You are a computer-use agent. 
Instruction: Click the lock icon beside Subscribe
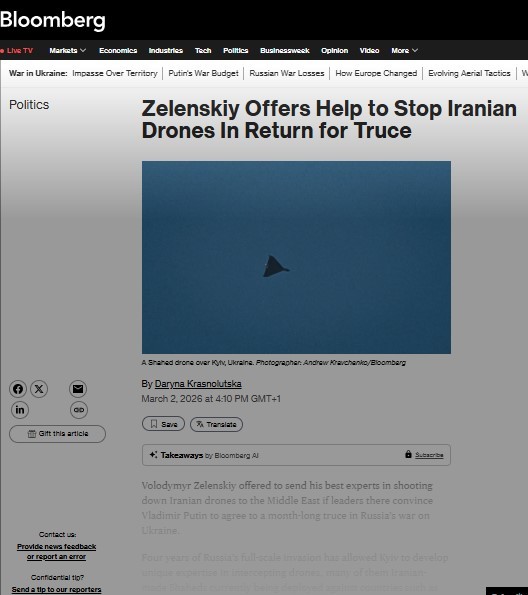click(x=408, y=454)
